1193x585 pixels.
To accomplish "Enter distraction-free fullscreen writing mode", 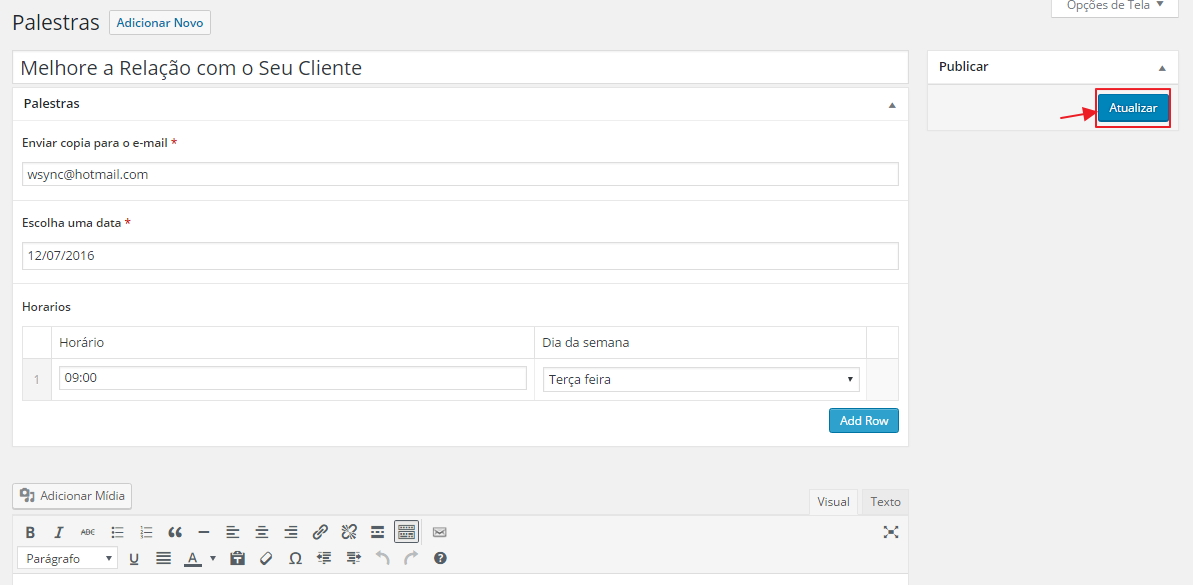I will coord(891,532).
